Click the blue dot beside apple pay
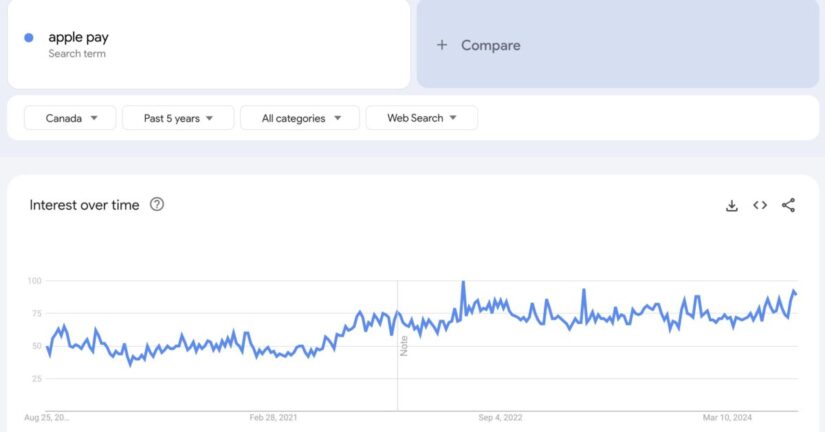 coord(29,38)
